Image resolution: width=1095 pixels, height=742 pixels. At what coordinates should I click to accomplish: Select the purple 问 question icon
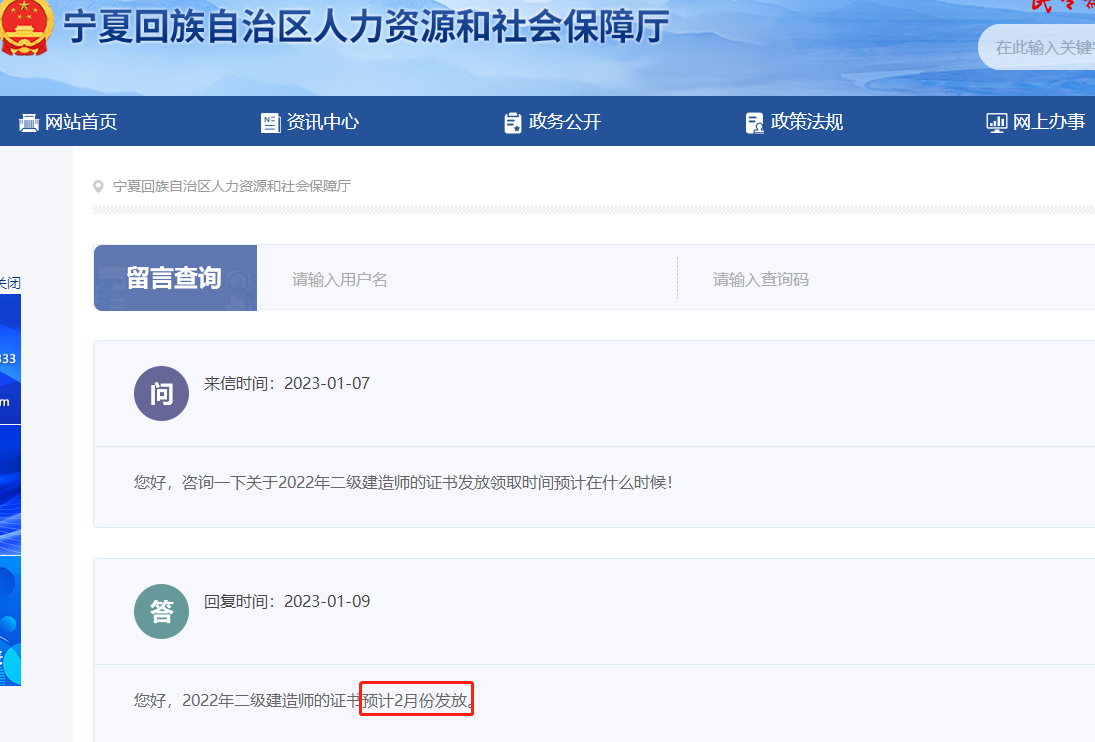click(161, 393)
